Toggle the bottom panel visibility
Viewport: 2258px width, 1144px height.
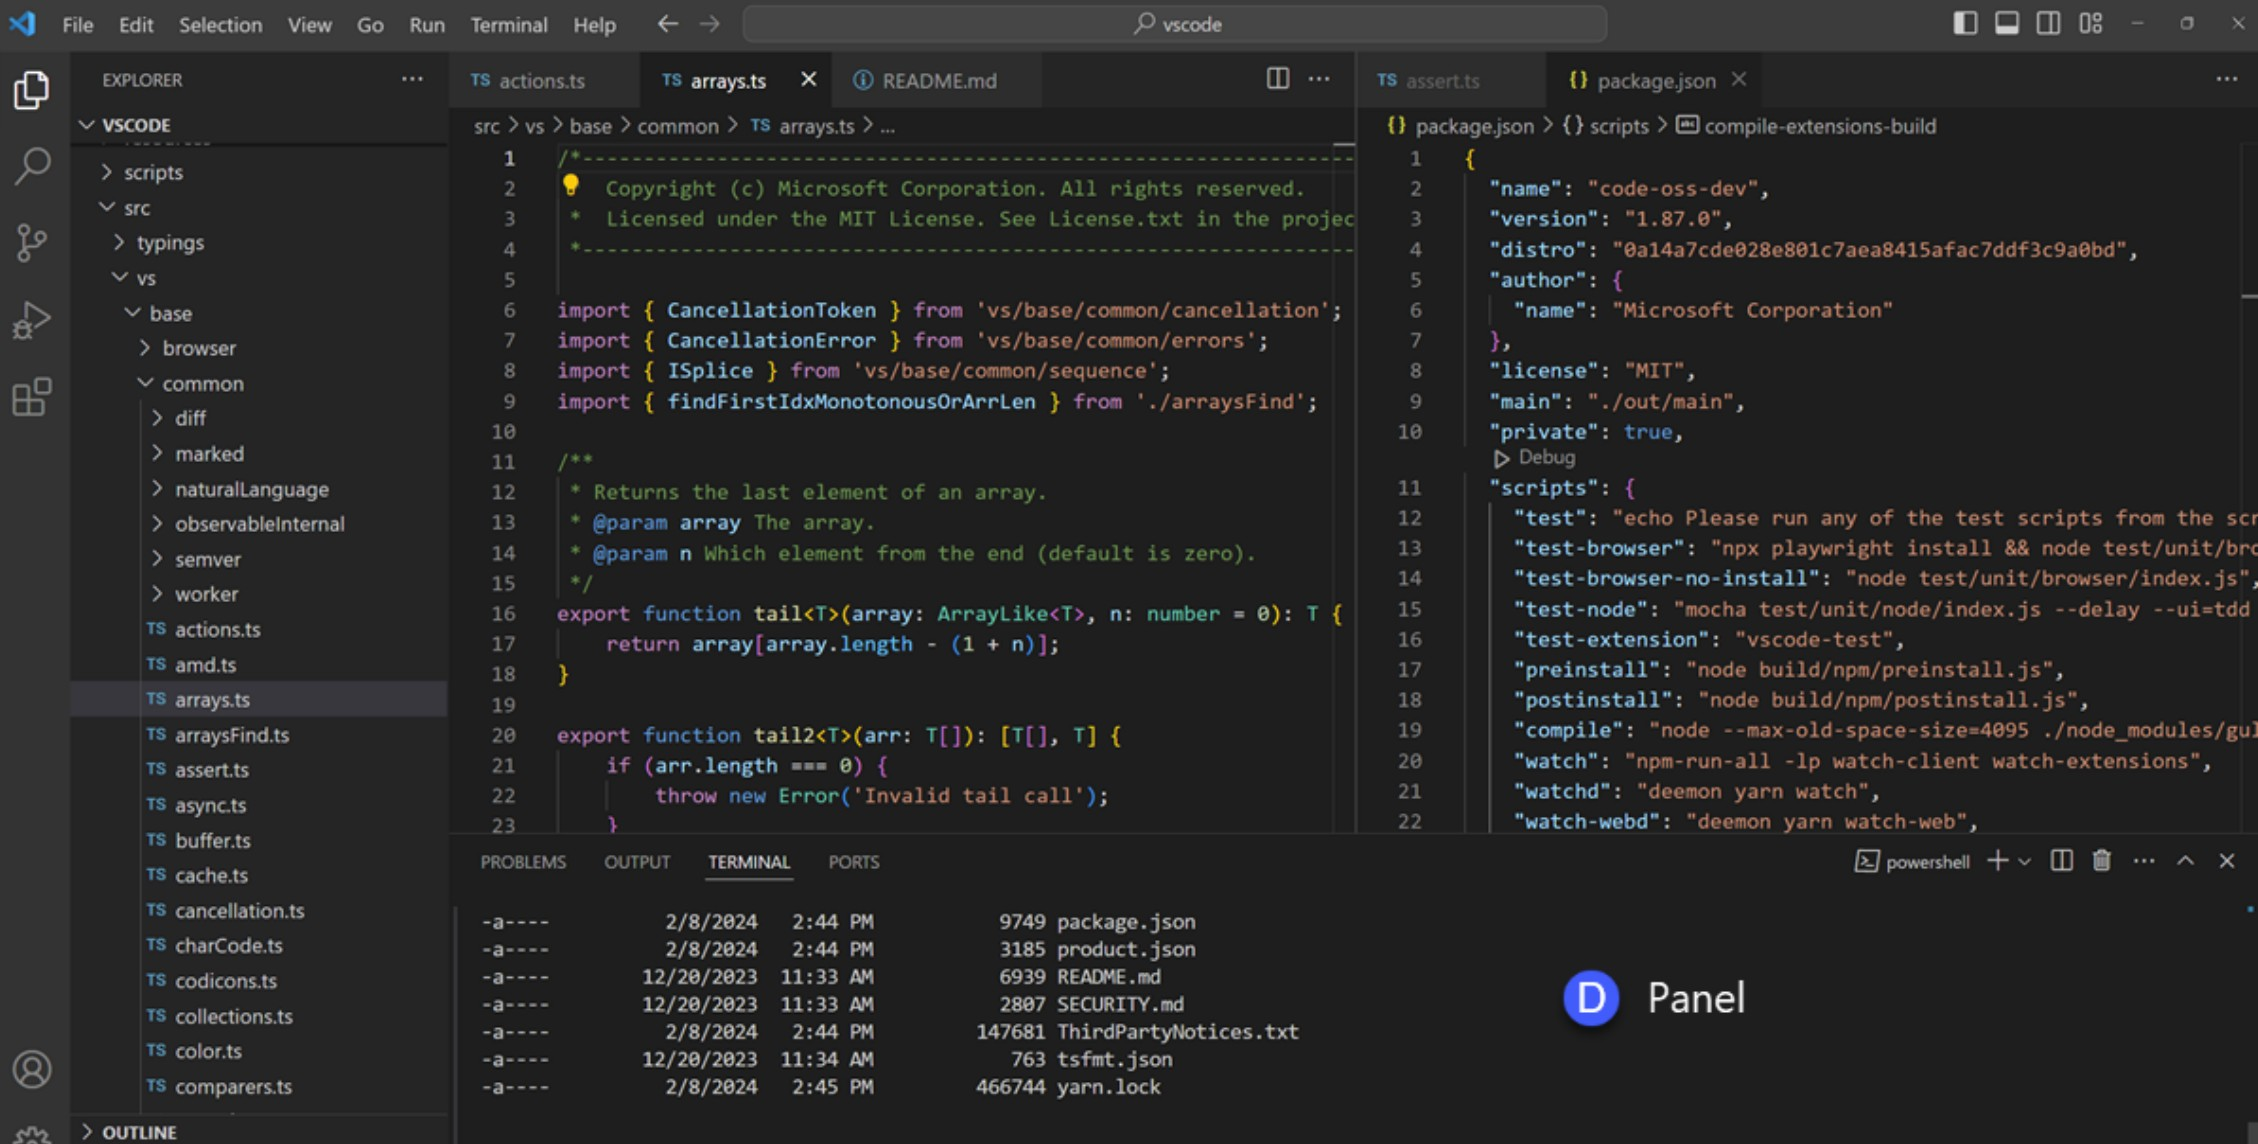click(x=2007, y=23)
